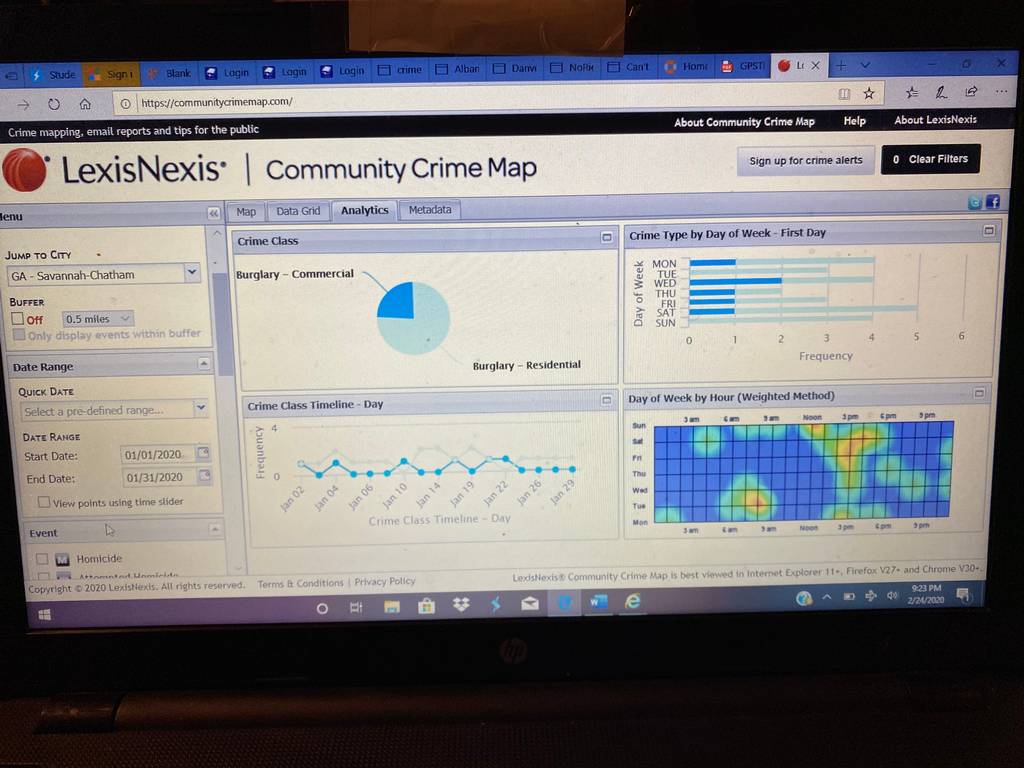Click the add notes pen icon

click(941, 93)
